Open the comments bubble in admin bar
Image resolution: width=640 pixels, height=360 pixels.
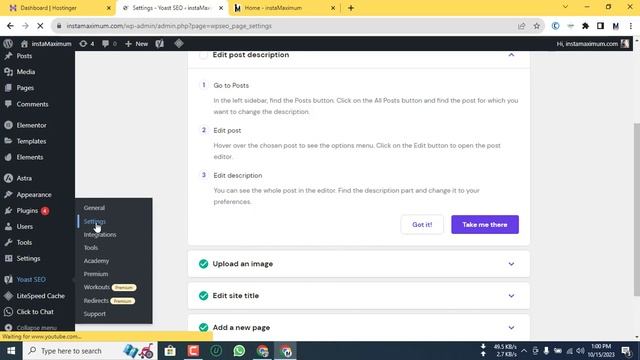point(109,44)
